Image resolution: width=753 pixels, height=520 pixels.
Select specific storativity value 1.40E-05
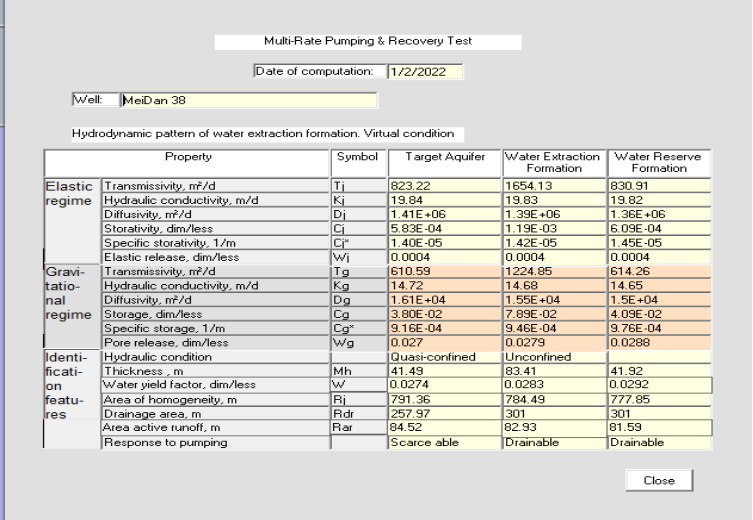point(444,242)
